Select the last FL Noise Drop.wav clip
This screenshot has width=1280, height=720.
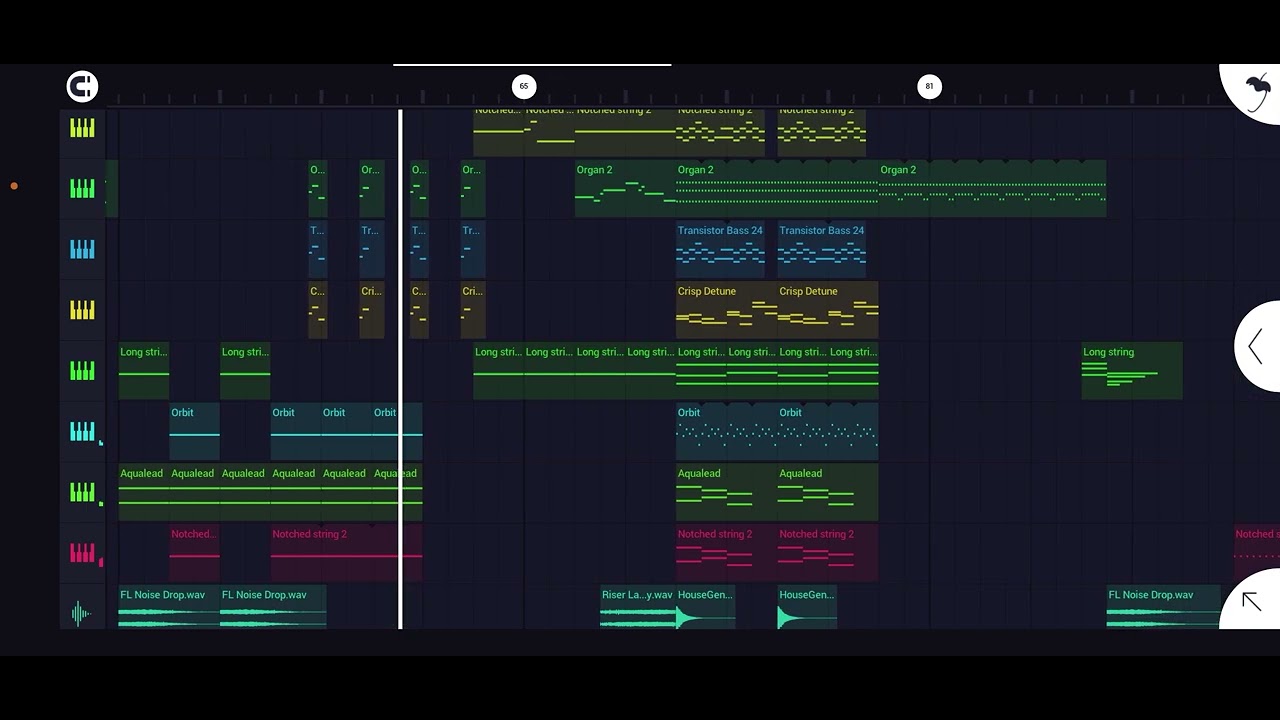click(1163, 607)
